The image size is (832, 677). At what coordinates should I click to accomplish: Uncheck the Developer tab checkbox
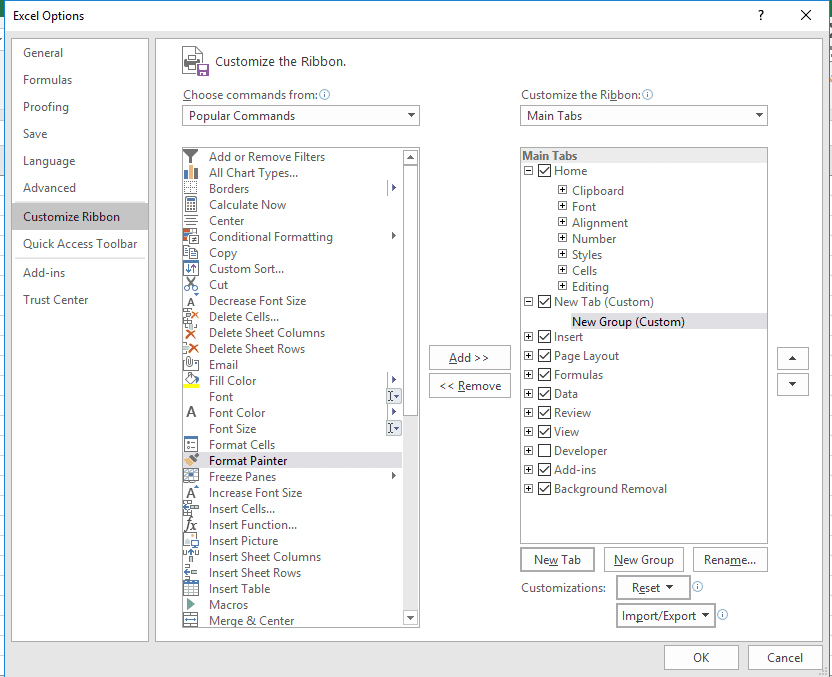[544, 450]
